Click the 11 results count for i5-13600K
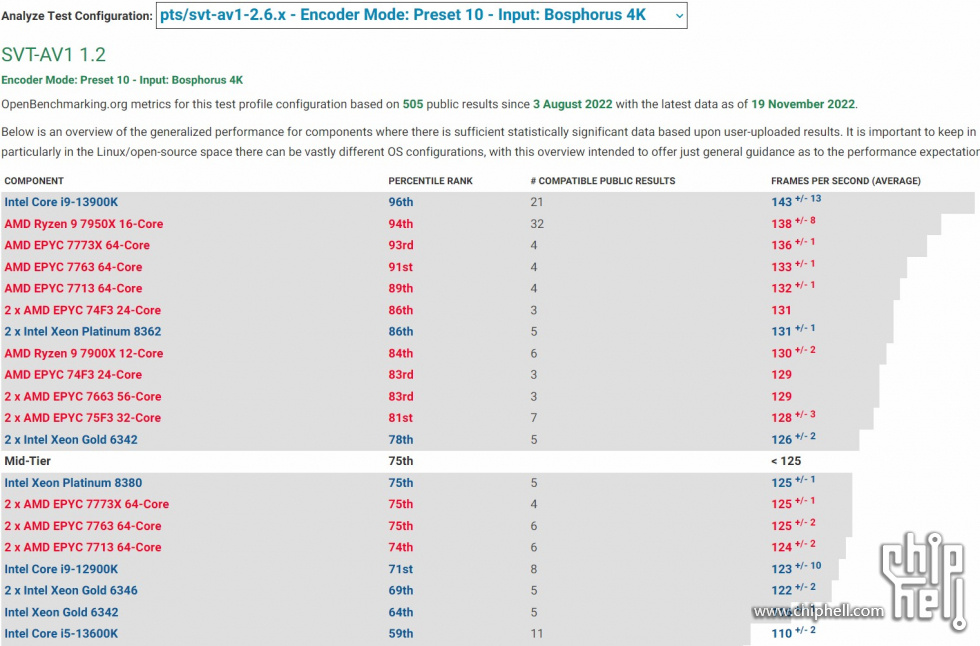The width and height of the screenshot is (980, 646). [x=537, y=633]
